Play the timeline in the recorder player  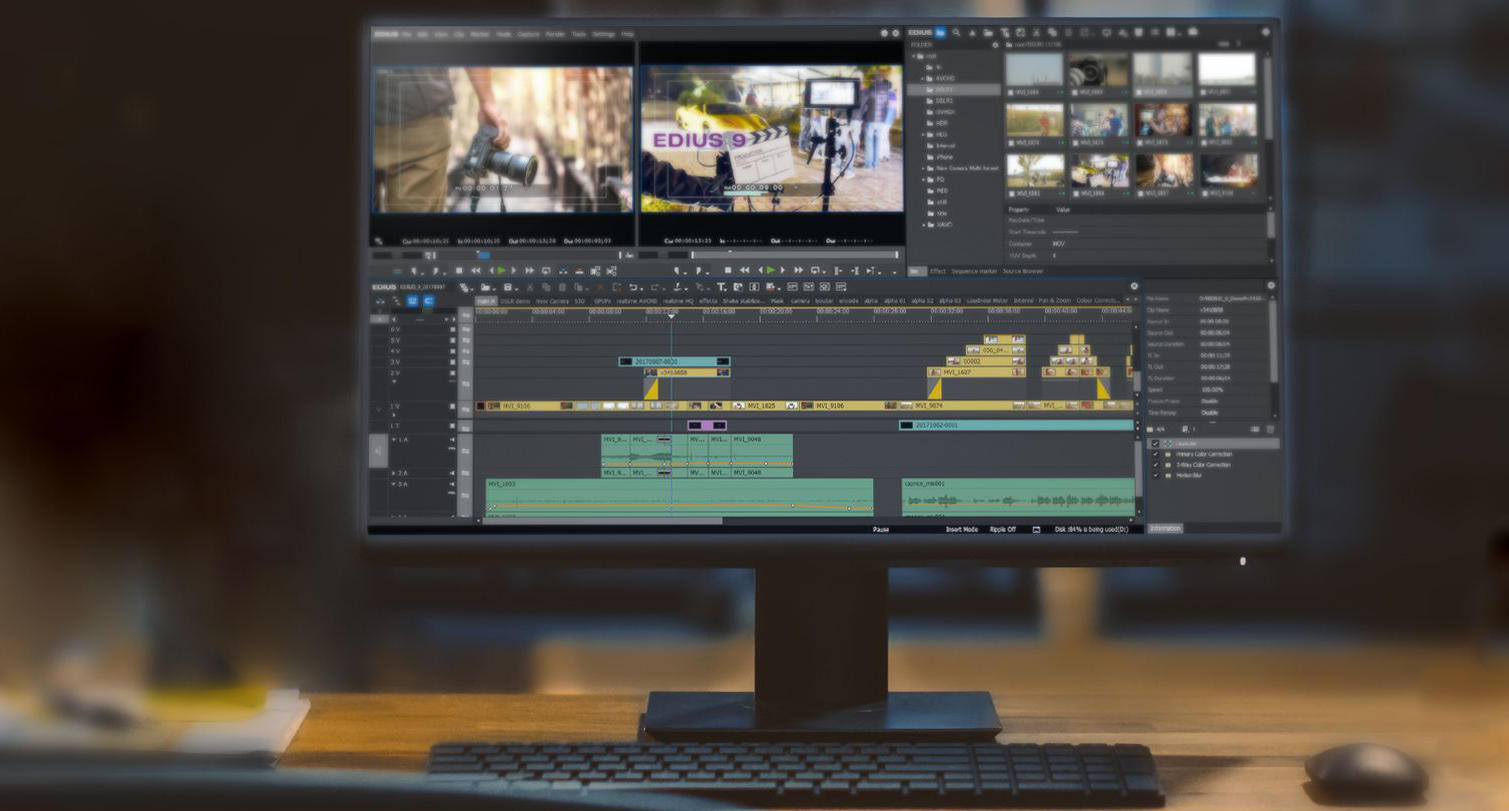pos(770,271)
